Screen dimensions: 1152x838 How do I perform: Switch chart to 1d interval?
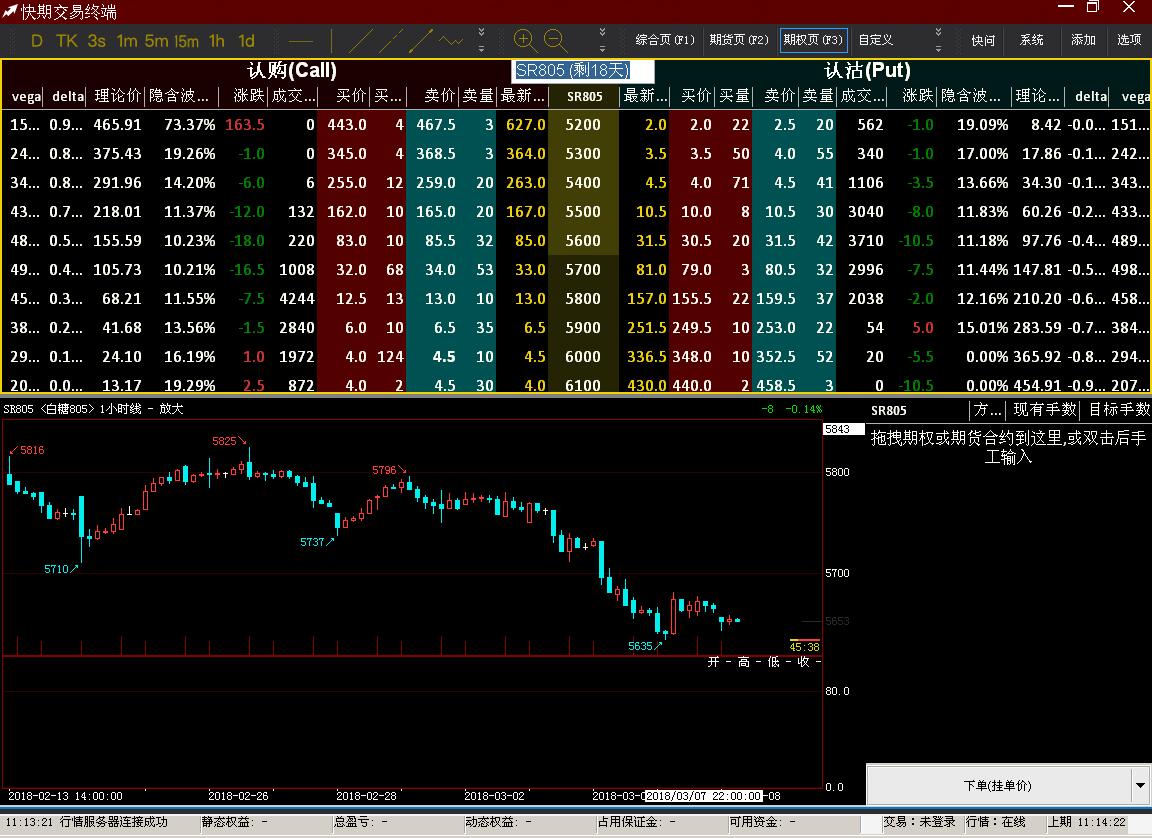(x=246, y=41)
